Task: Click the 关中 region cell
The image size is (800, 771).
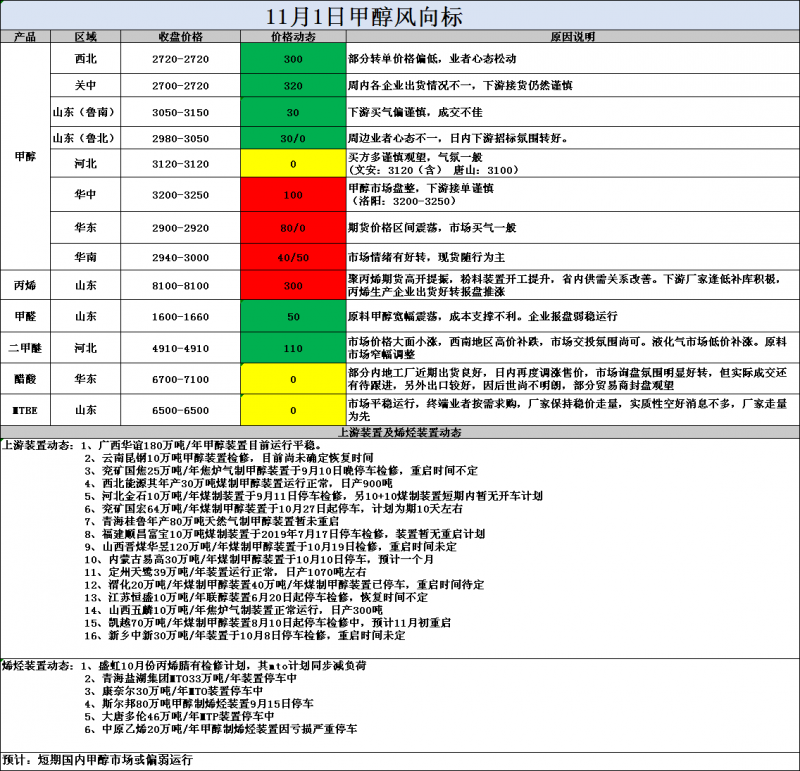Action: (85, 85)
